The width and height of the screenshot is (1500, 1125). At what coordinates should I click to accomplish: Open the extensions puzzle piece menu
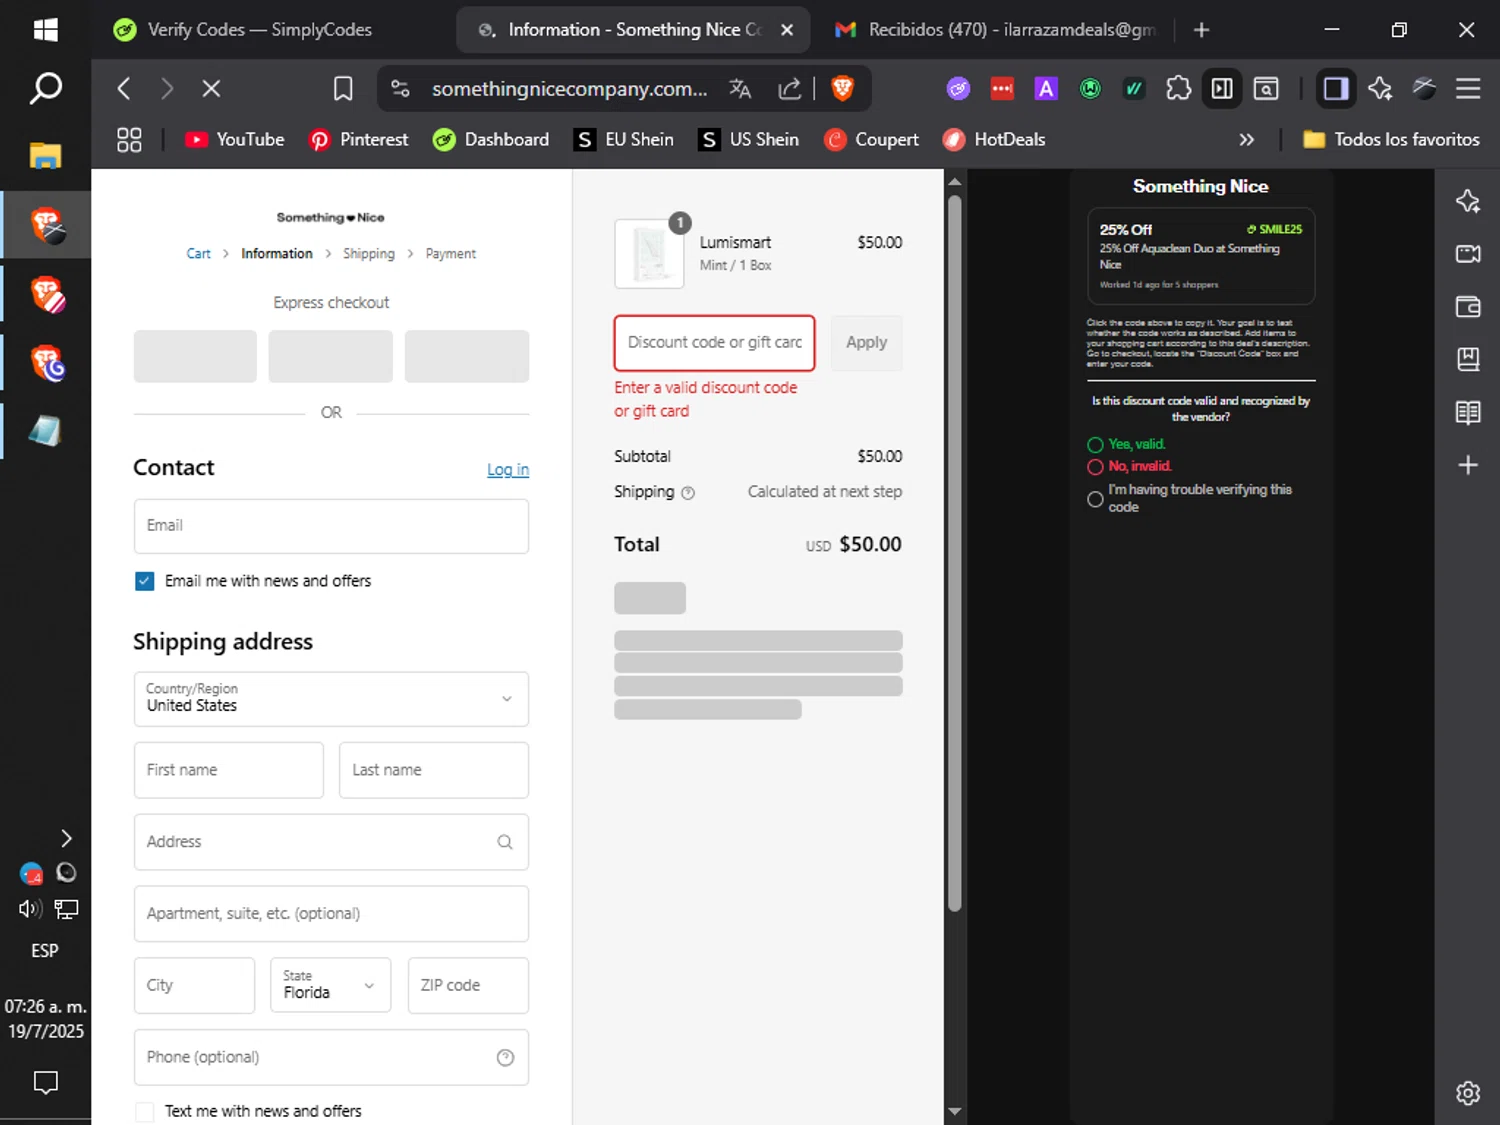tap(1179, 89)
